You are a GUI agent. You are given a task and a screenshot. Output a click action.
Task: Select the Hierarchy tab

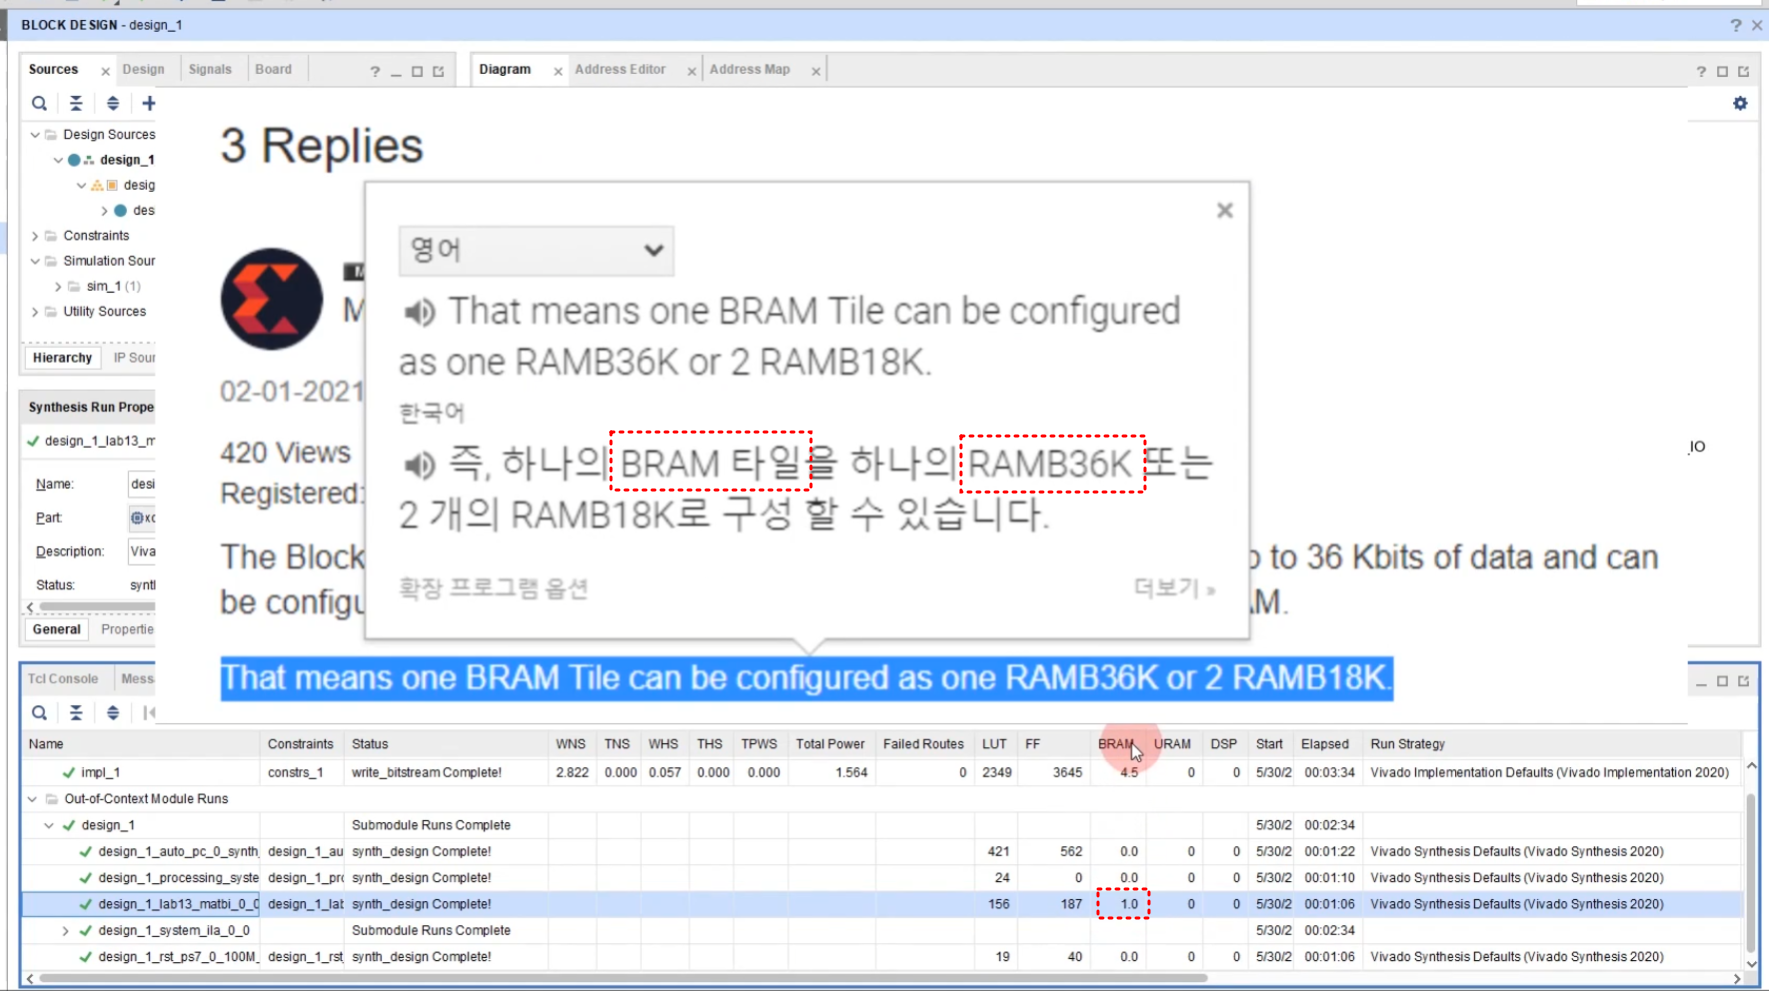tap(62, 357)
